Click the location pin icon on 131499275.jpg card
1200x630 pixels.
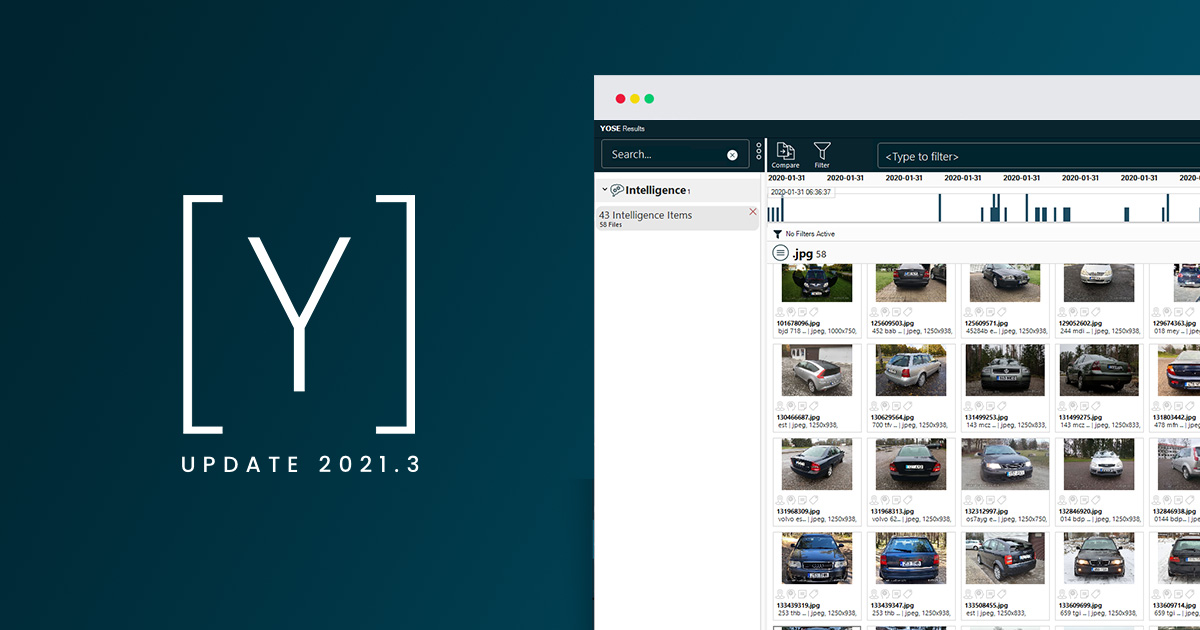point(1075,406)
